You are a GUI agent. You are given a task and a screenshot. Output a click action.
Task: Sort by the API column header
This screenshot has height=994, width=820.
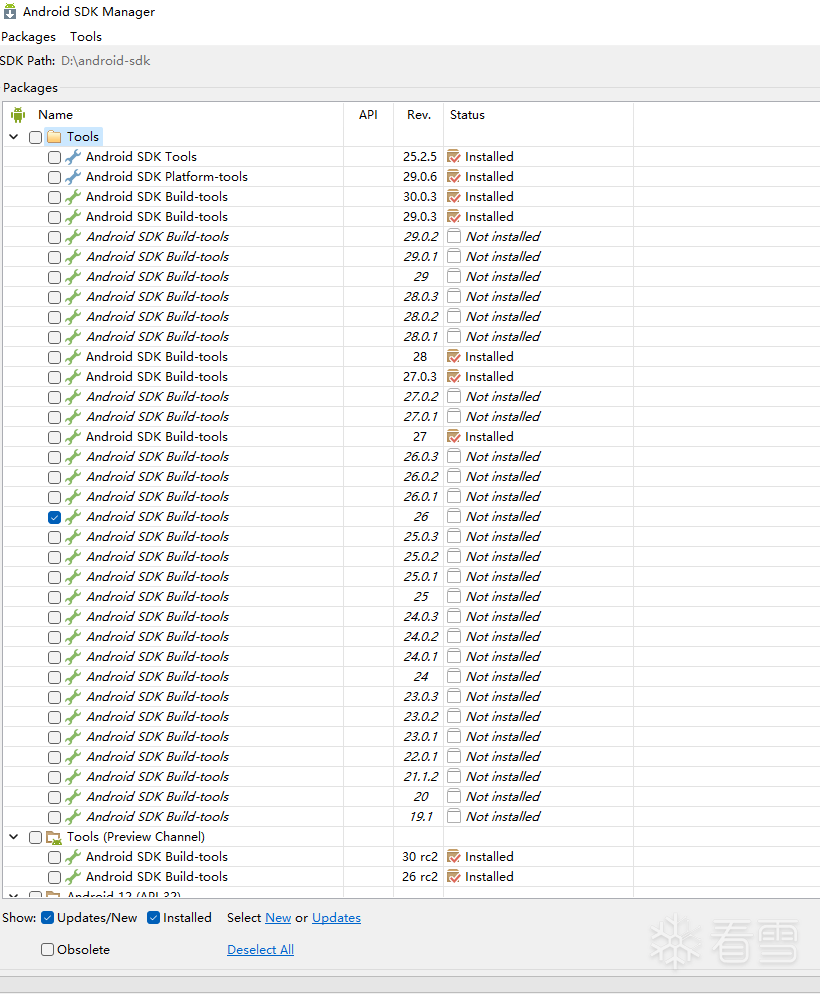pos(368,115)
